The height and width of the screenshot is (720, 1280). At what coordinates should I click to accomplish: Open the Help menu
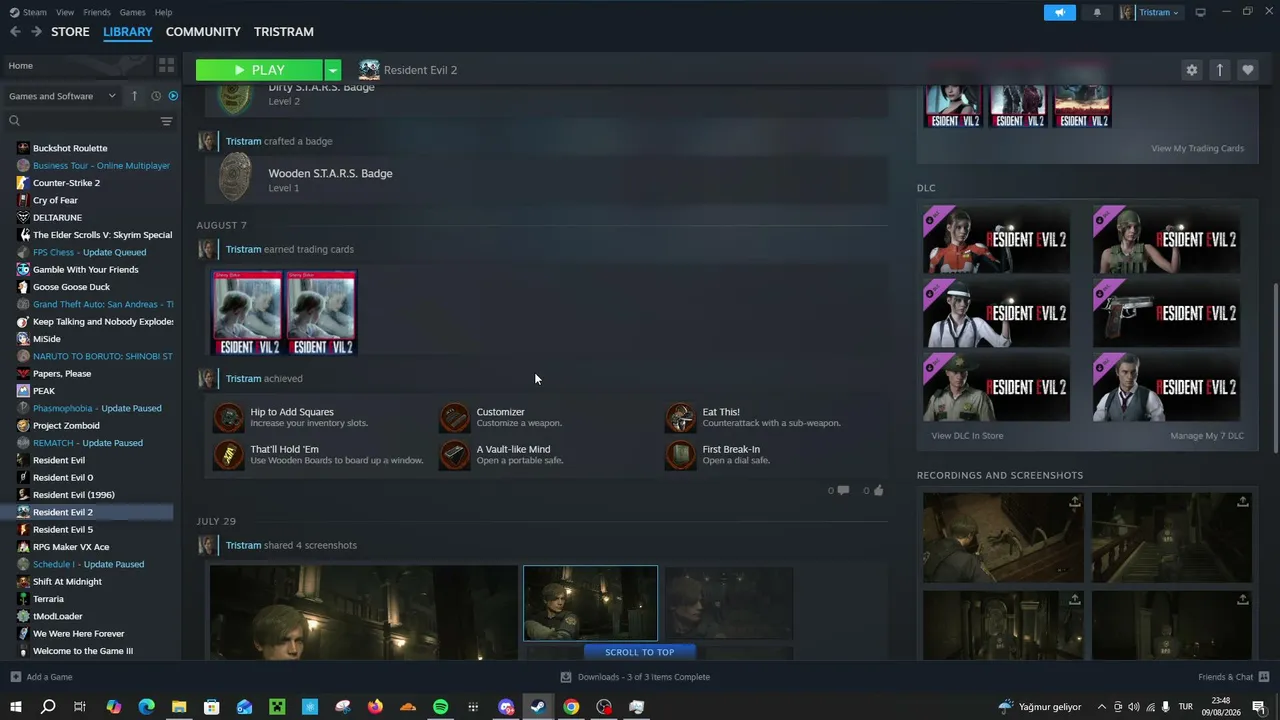(x=164, y=12)
